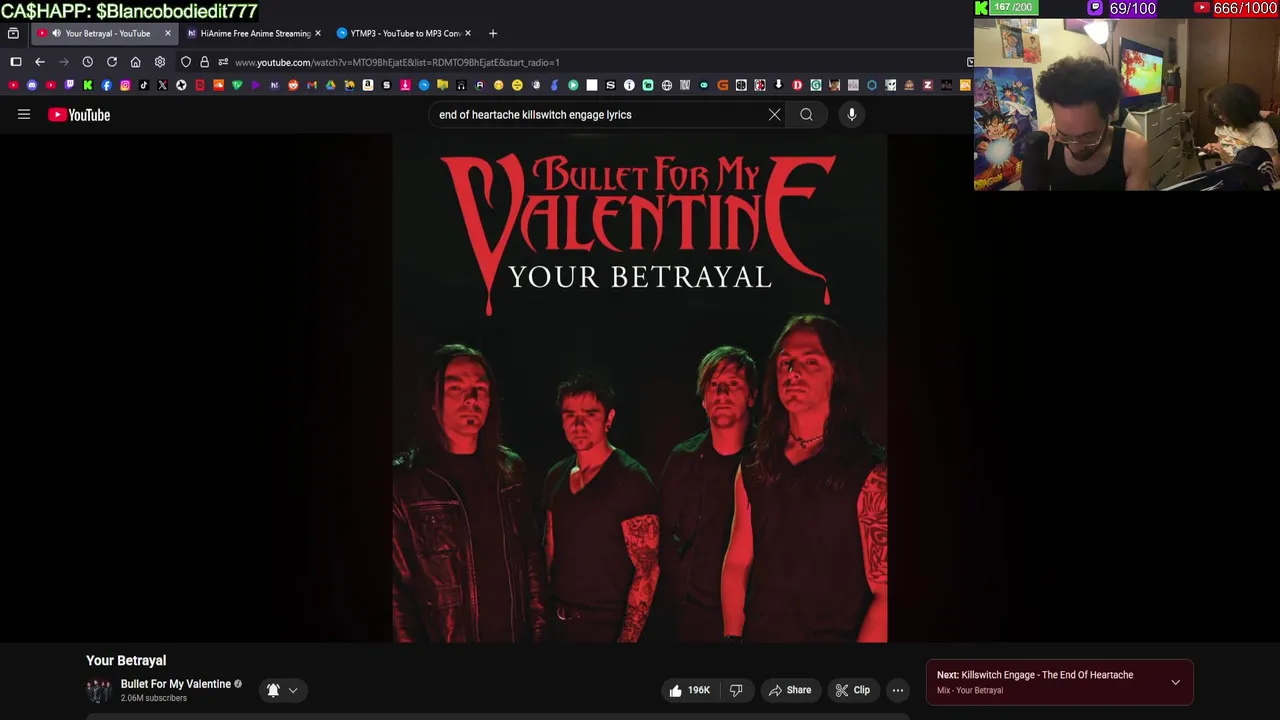
Task: Open tab list button at top-left
Action: click(13, 33)
